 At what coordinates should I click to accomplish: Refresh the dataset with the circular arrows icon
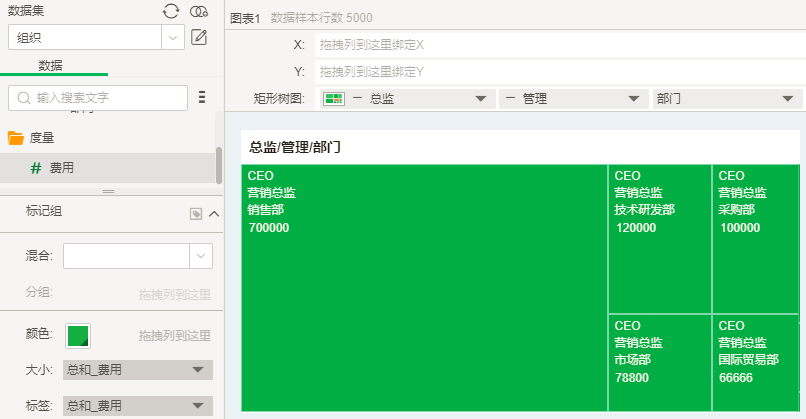coord(171,11)
